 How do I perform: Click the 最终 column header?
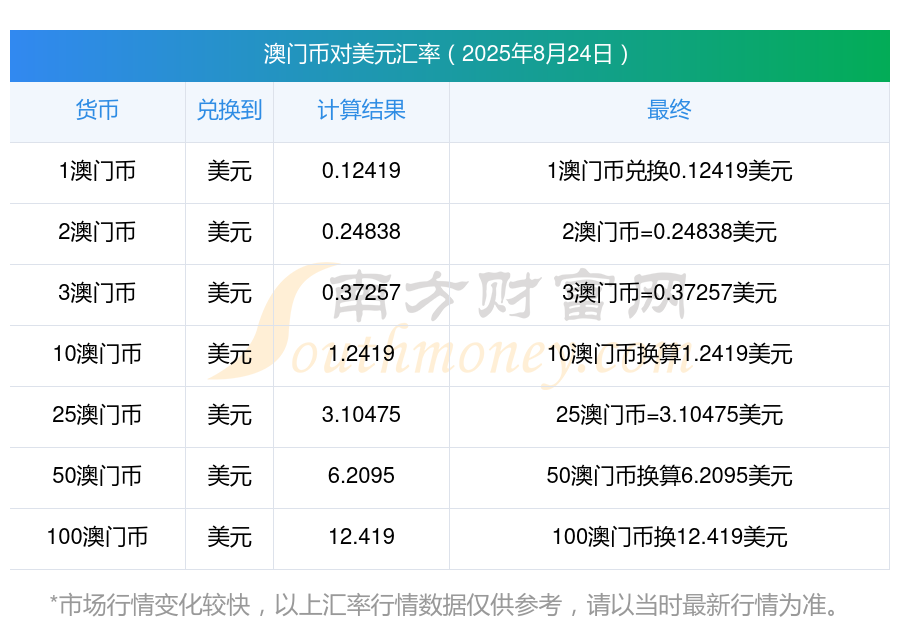click(669, 110)
